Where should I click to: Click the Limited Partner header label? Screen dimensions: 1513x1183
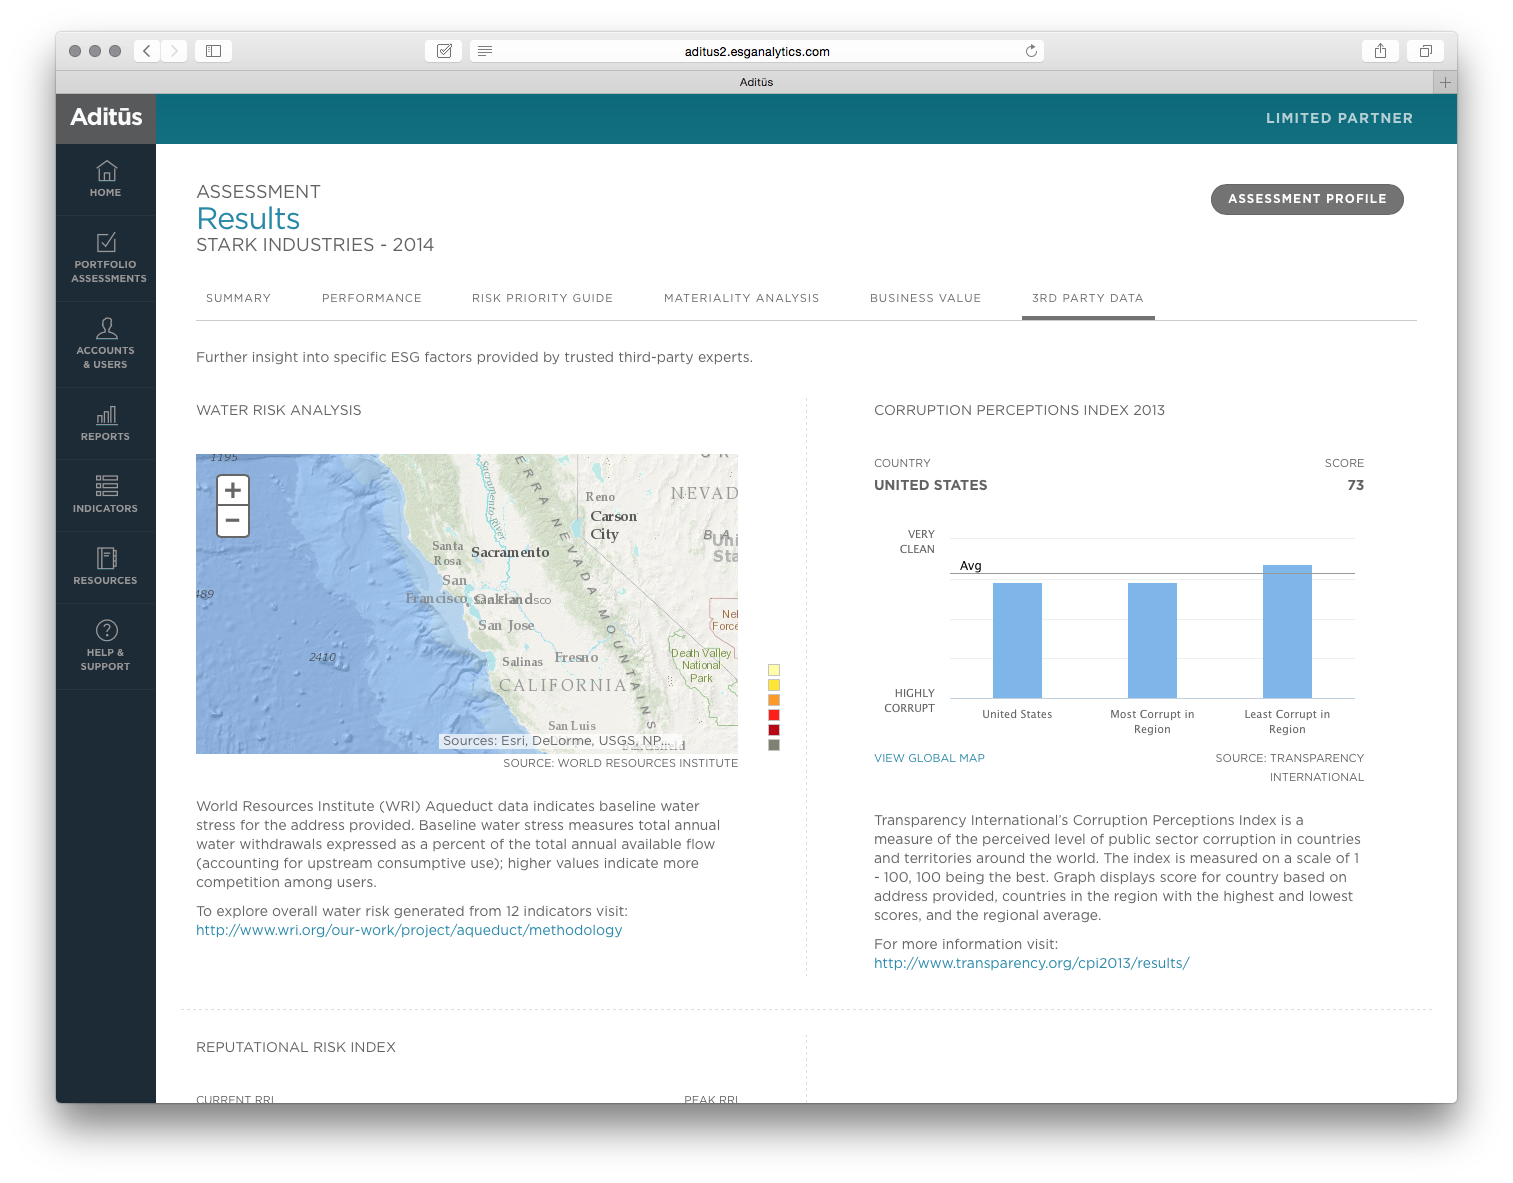click(1339, 118)
